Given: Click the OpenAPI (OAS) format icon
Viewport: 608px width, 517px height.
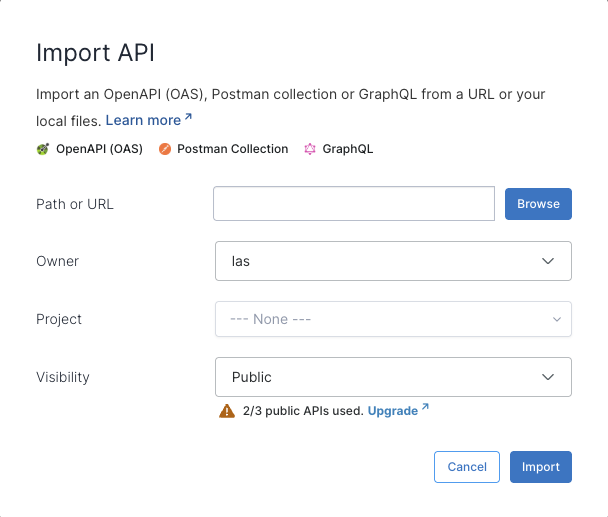Looking at the screenshot, I should pos(43,149).
